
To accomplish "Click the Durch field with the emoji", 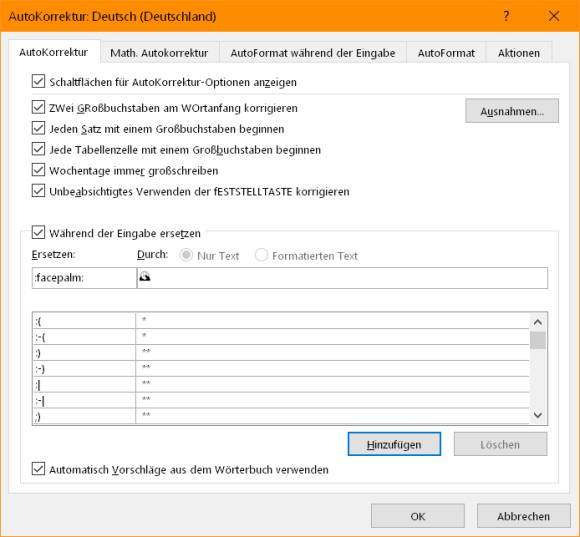I will pos(342,278).
